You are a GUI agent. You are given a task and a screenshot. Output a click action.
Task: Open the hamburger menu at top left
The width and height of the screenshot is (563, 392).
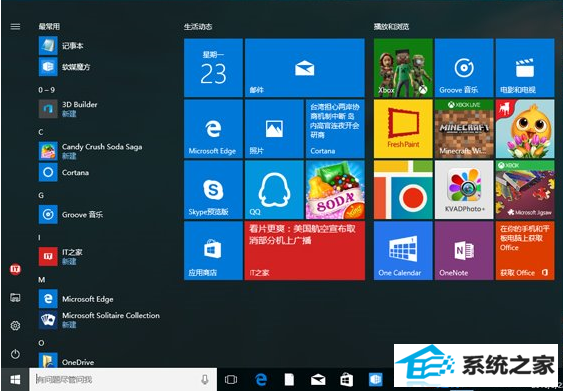click(x=15, y=27)
